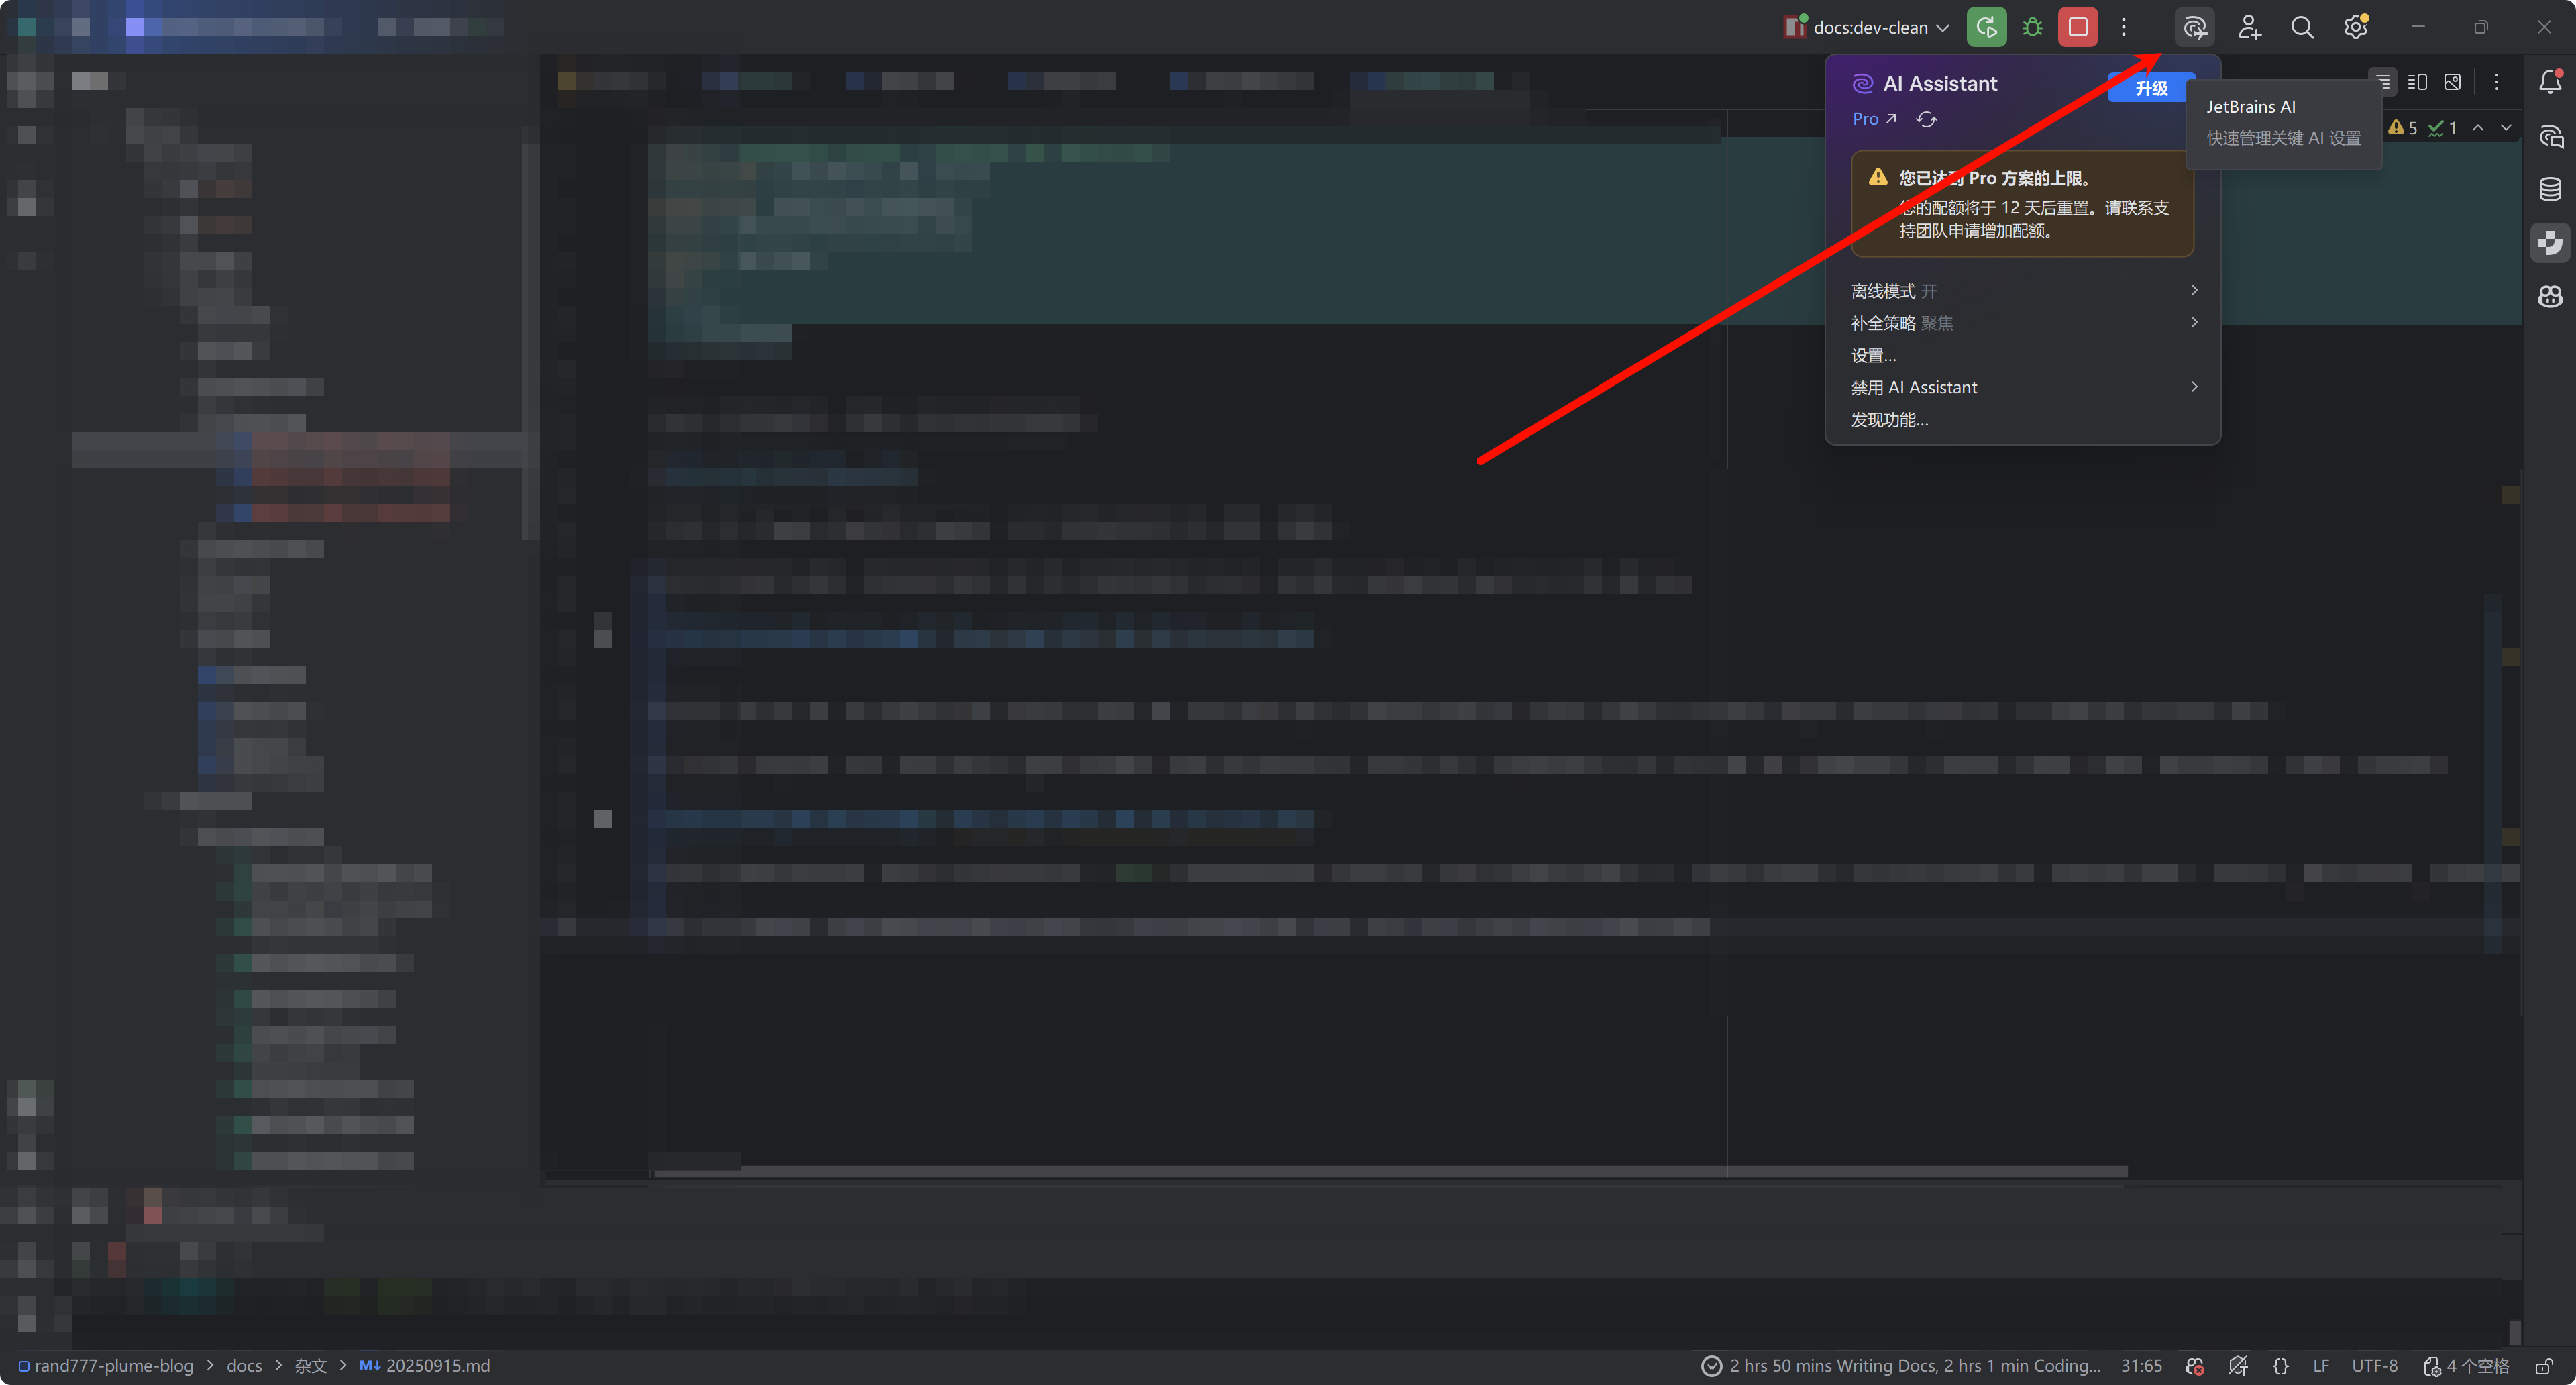The image size is (2576, 1385).
Task: Select 设置... in AI Assistant popup
Action: [x=1873, y=355]
